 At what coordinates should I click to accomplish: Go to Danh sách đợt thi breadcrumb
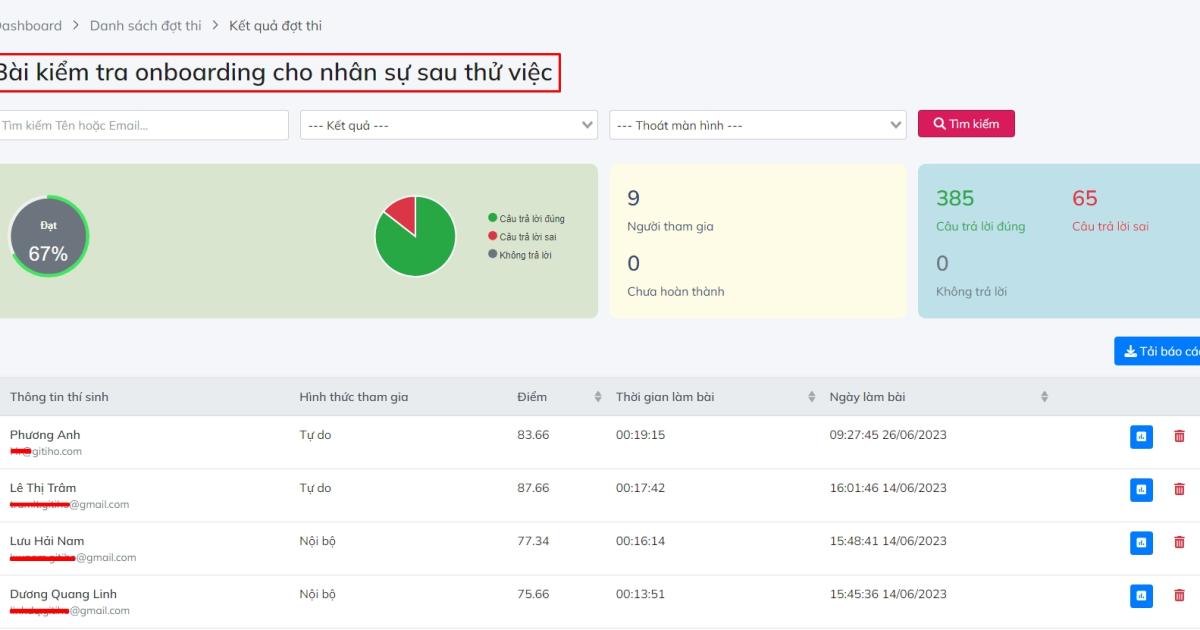tap(145, 25)
